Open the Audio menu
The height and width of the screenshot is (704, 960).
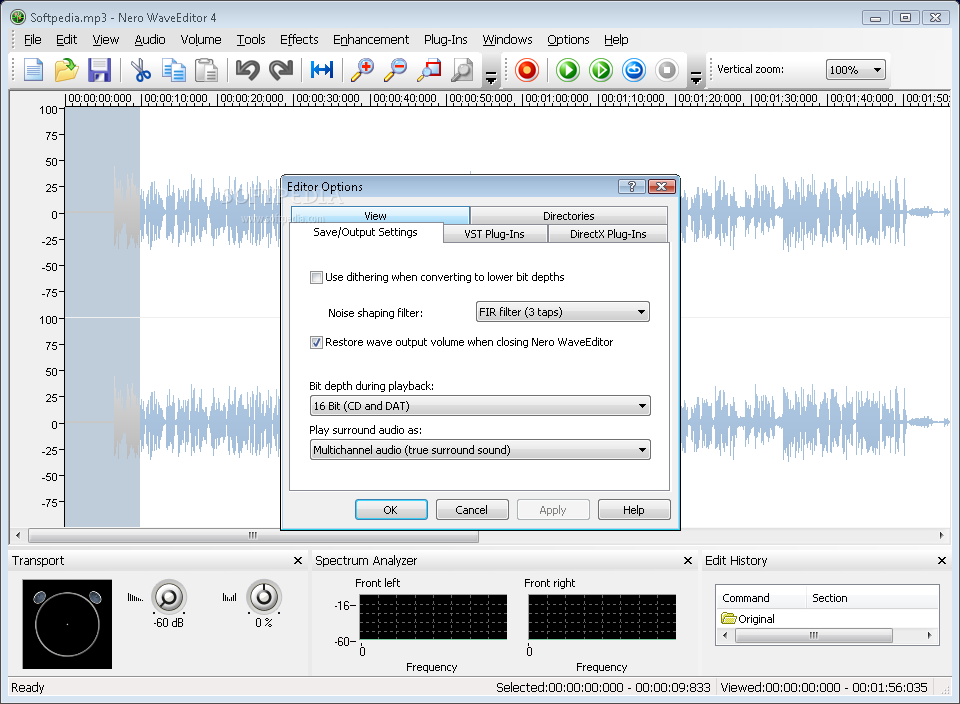(x=149, y=40)
